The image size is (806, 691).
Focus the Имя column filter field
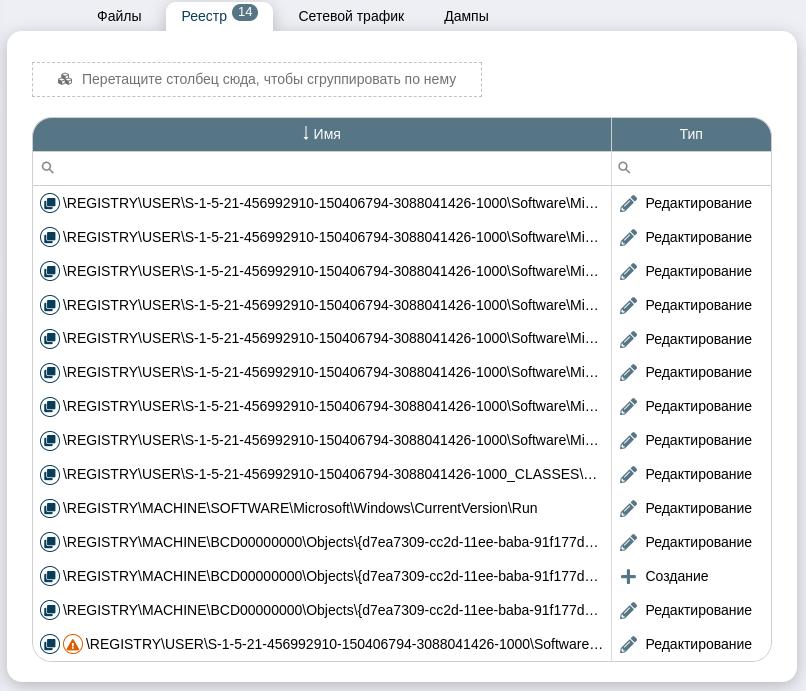(x=330, y=168)
